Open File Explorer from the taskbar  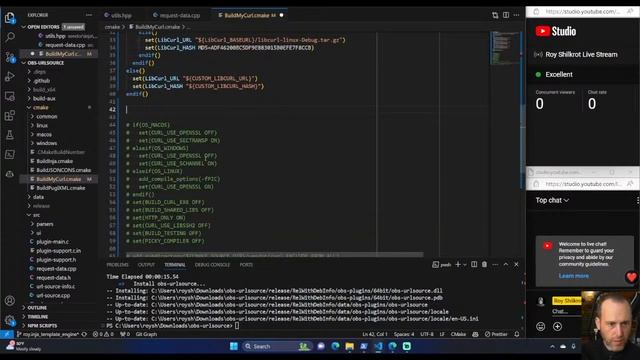349,346
